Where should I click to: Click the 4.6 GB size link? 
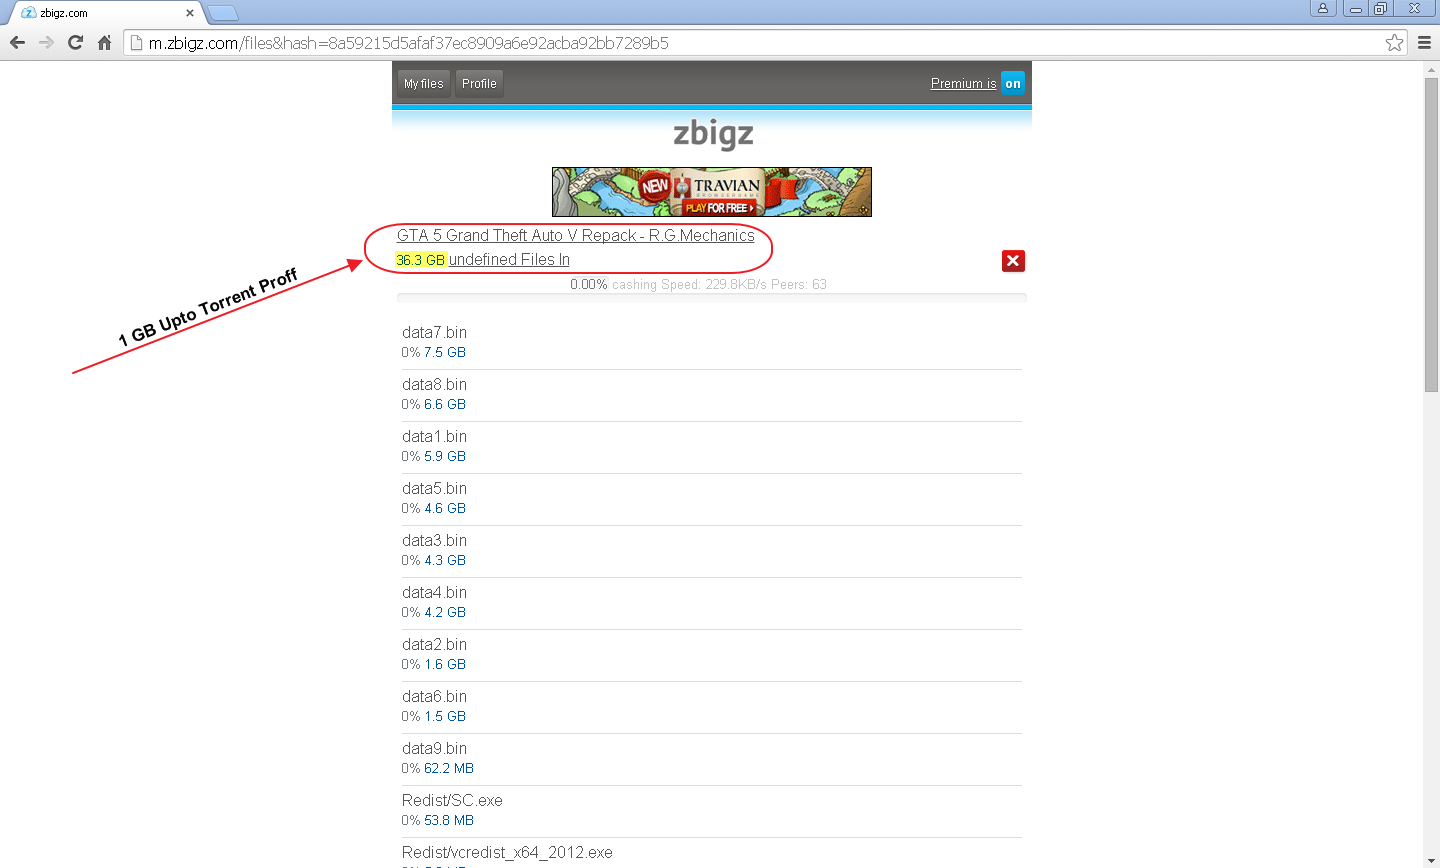click(445, 509)
